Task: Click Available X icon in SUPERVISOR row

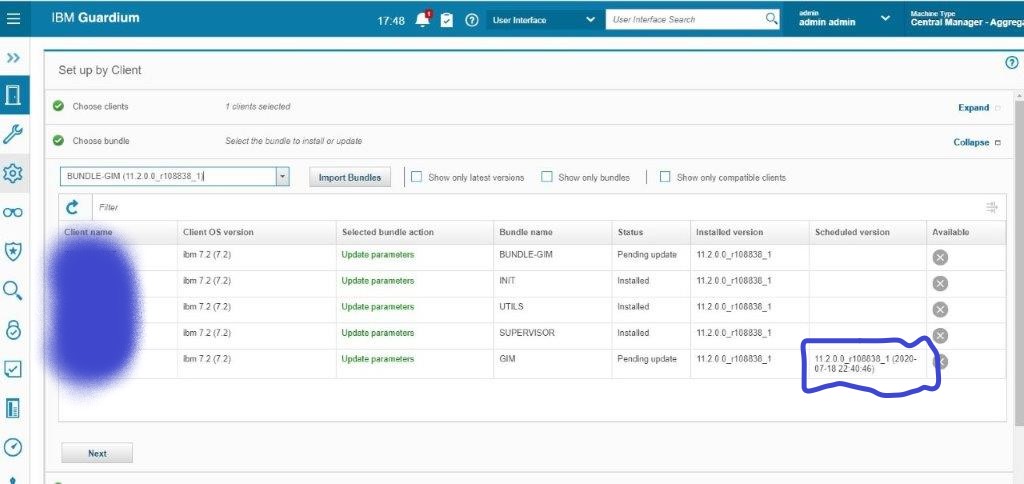Action: [x=940, y=336]
